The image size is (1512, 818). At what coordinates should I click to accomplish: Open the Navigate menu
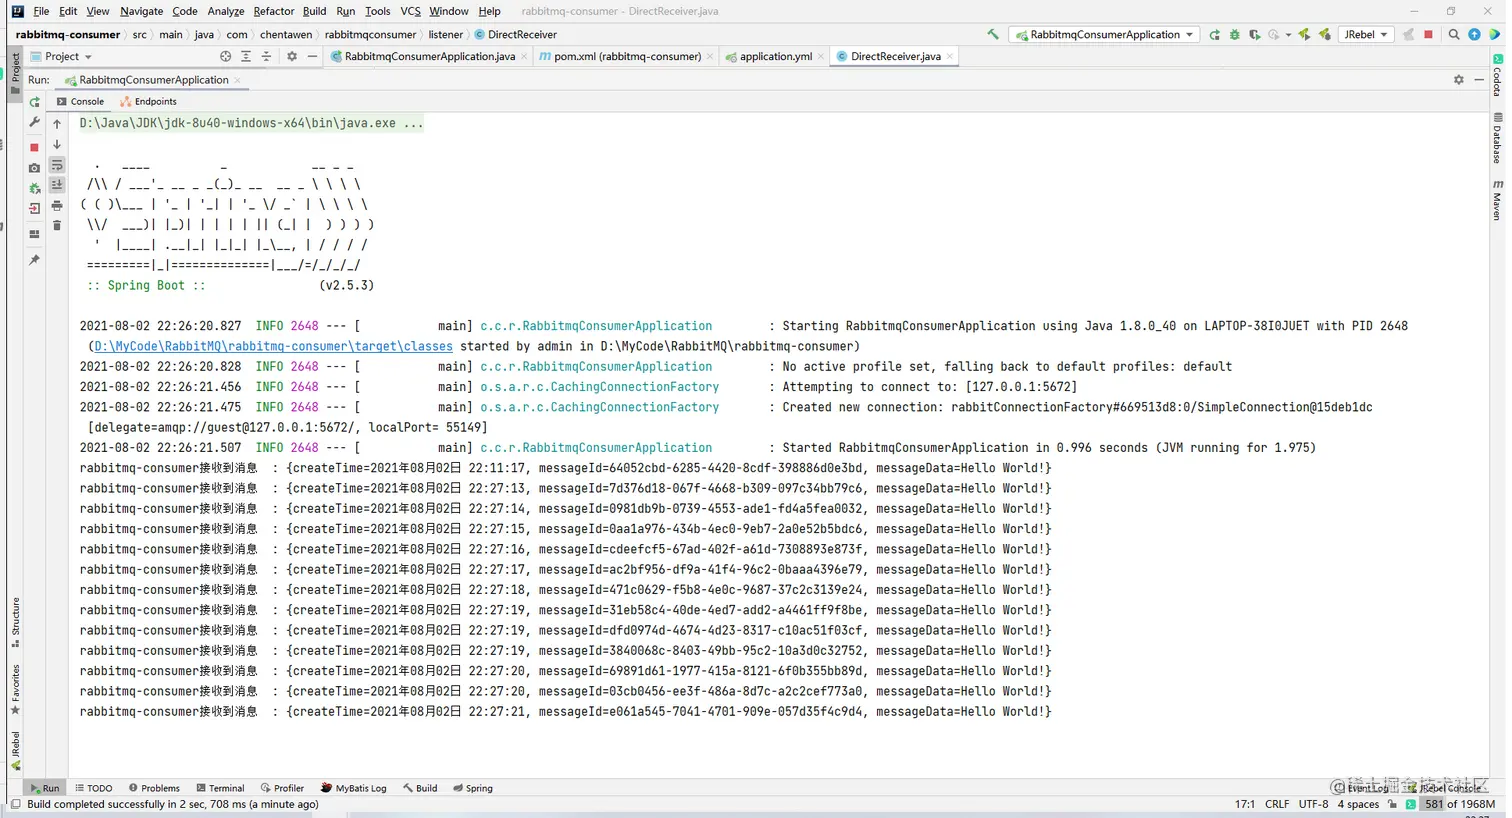tap(141, 11)
